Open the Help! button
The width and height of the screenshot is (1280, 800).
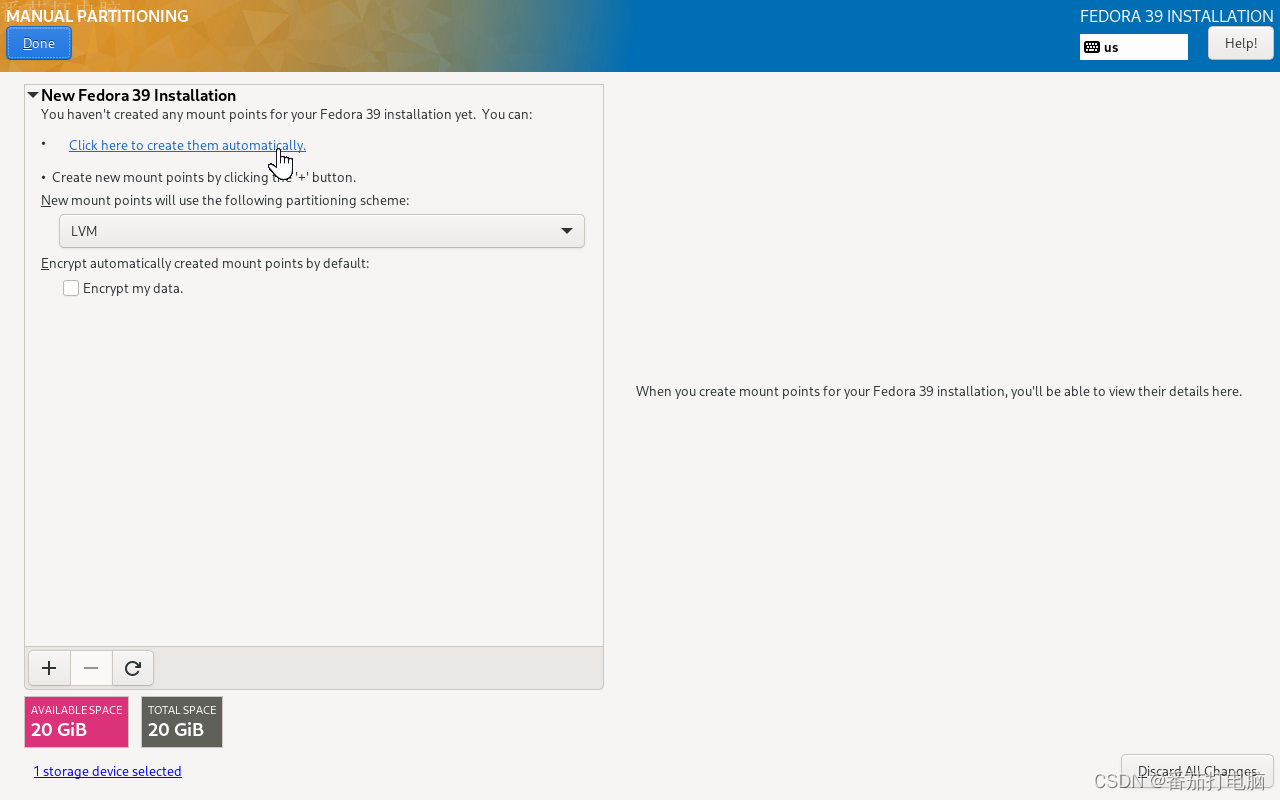pos(1241,43)
